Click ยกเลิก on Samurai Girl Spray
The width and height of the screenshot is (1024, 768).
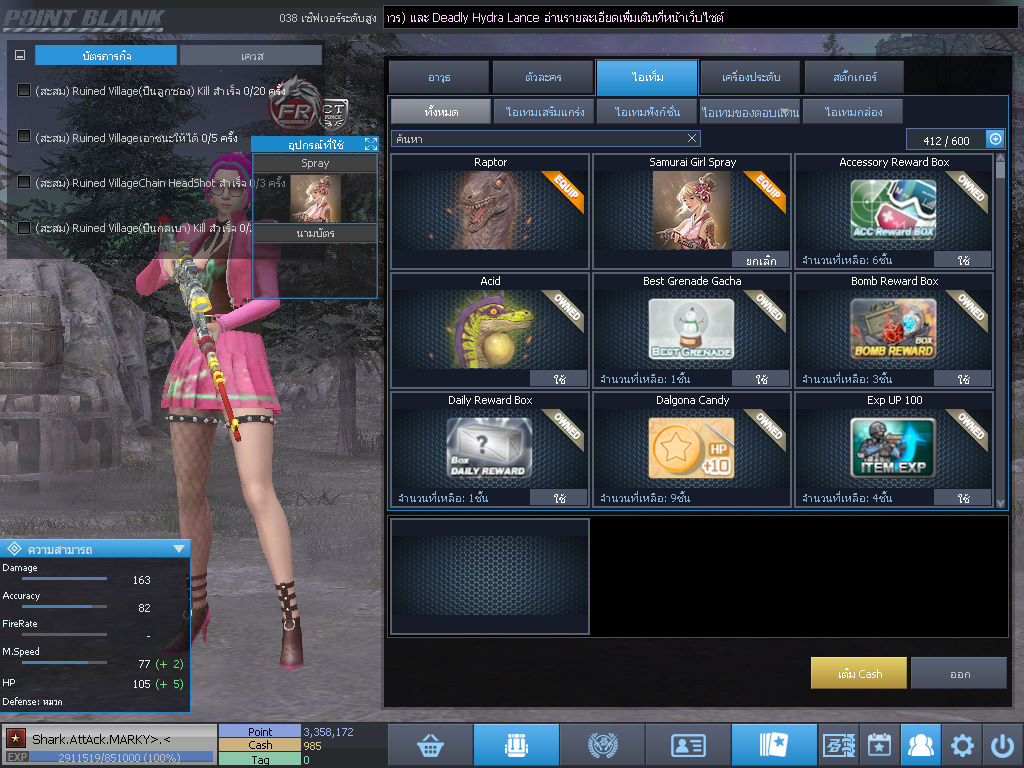click(x=761, y=260)
